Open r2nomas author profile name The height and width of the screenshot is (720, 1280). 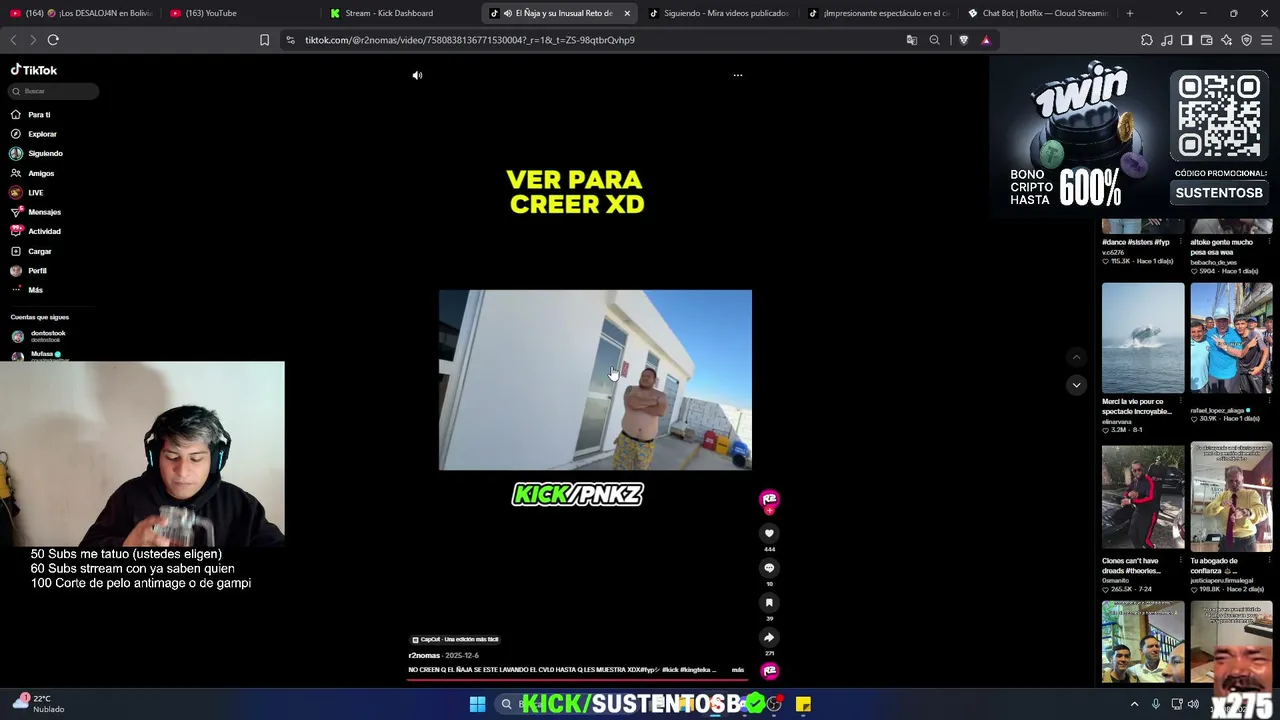click(424, 655)
